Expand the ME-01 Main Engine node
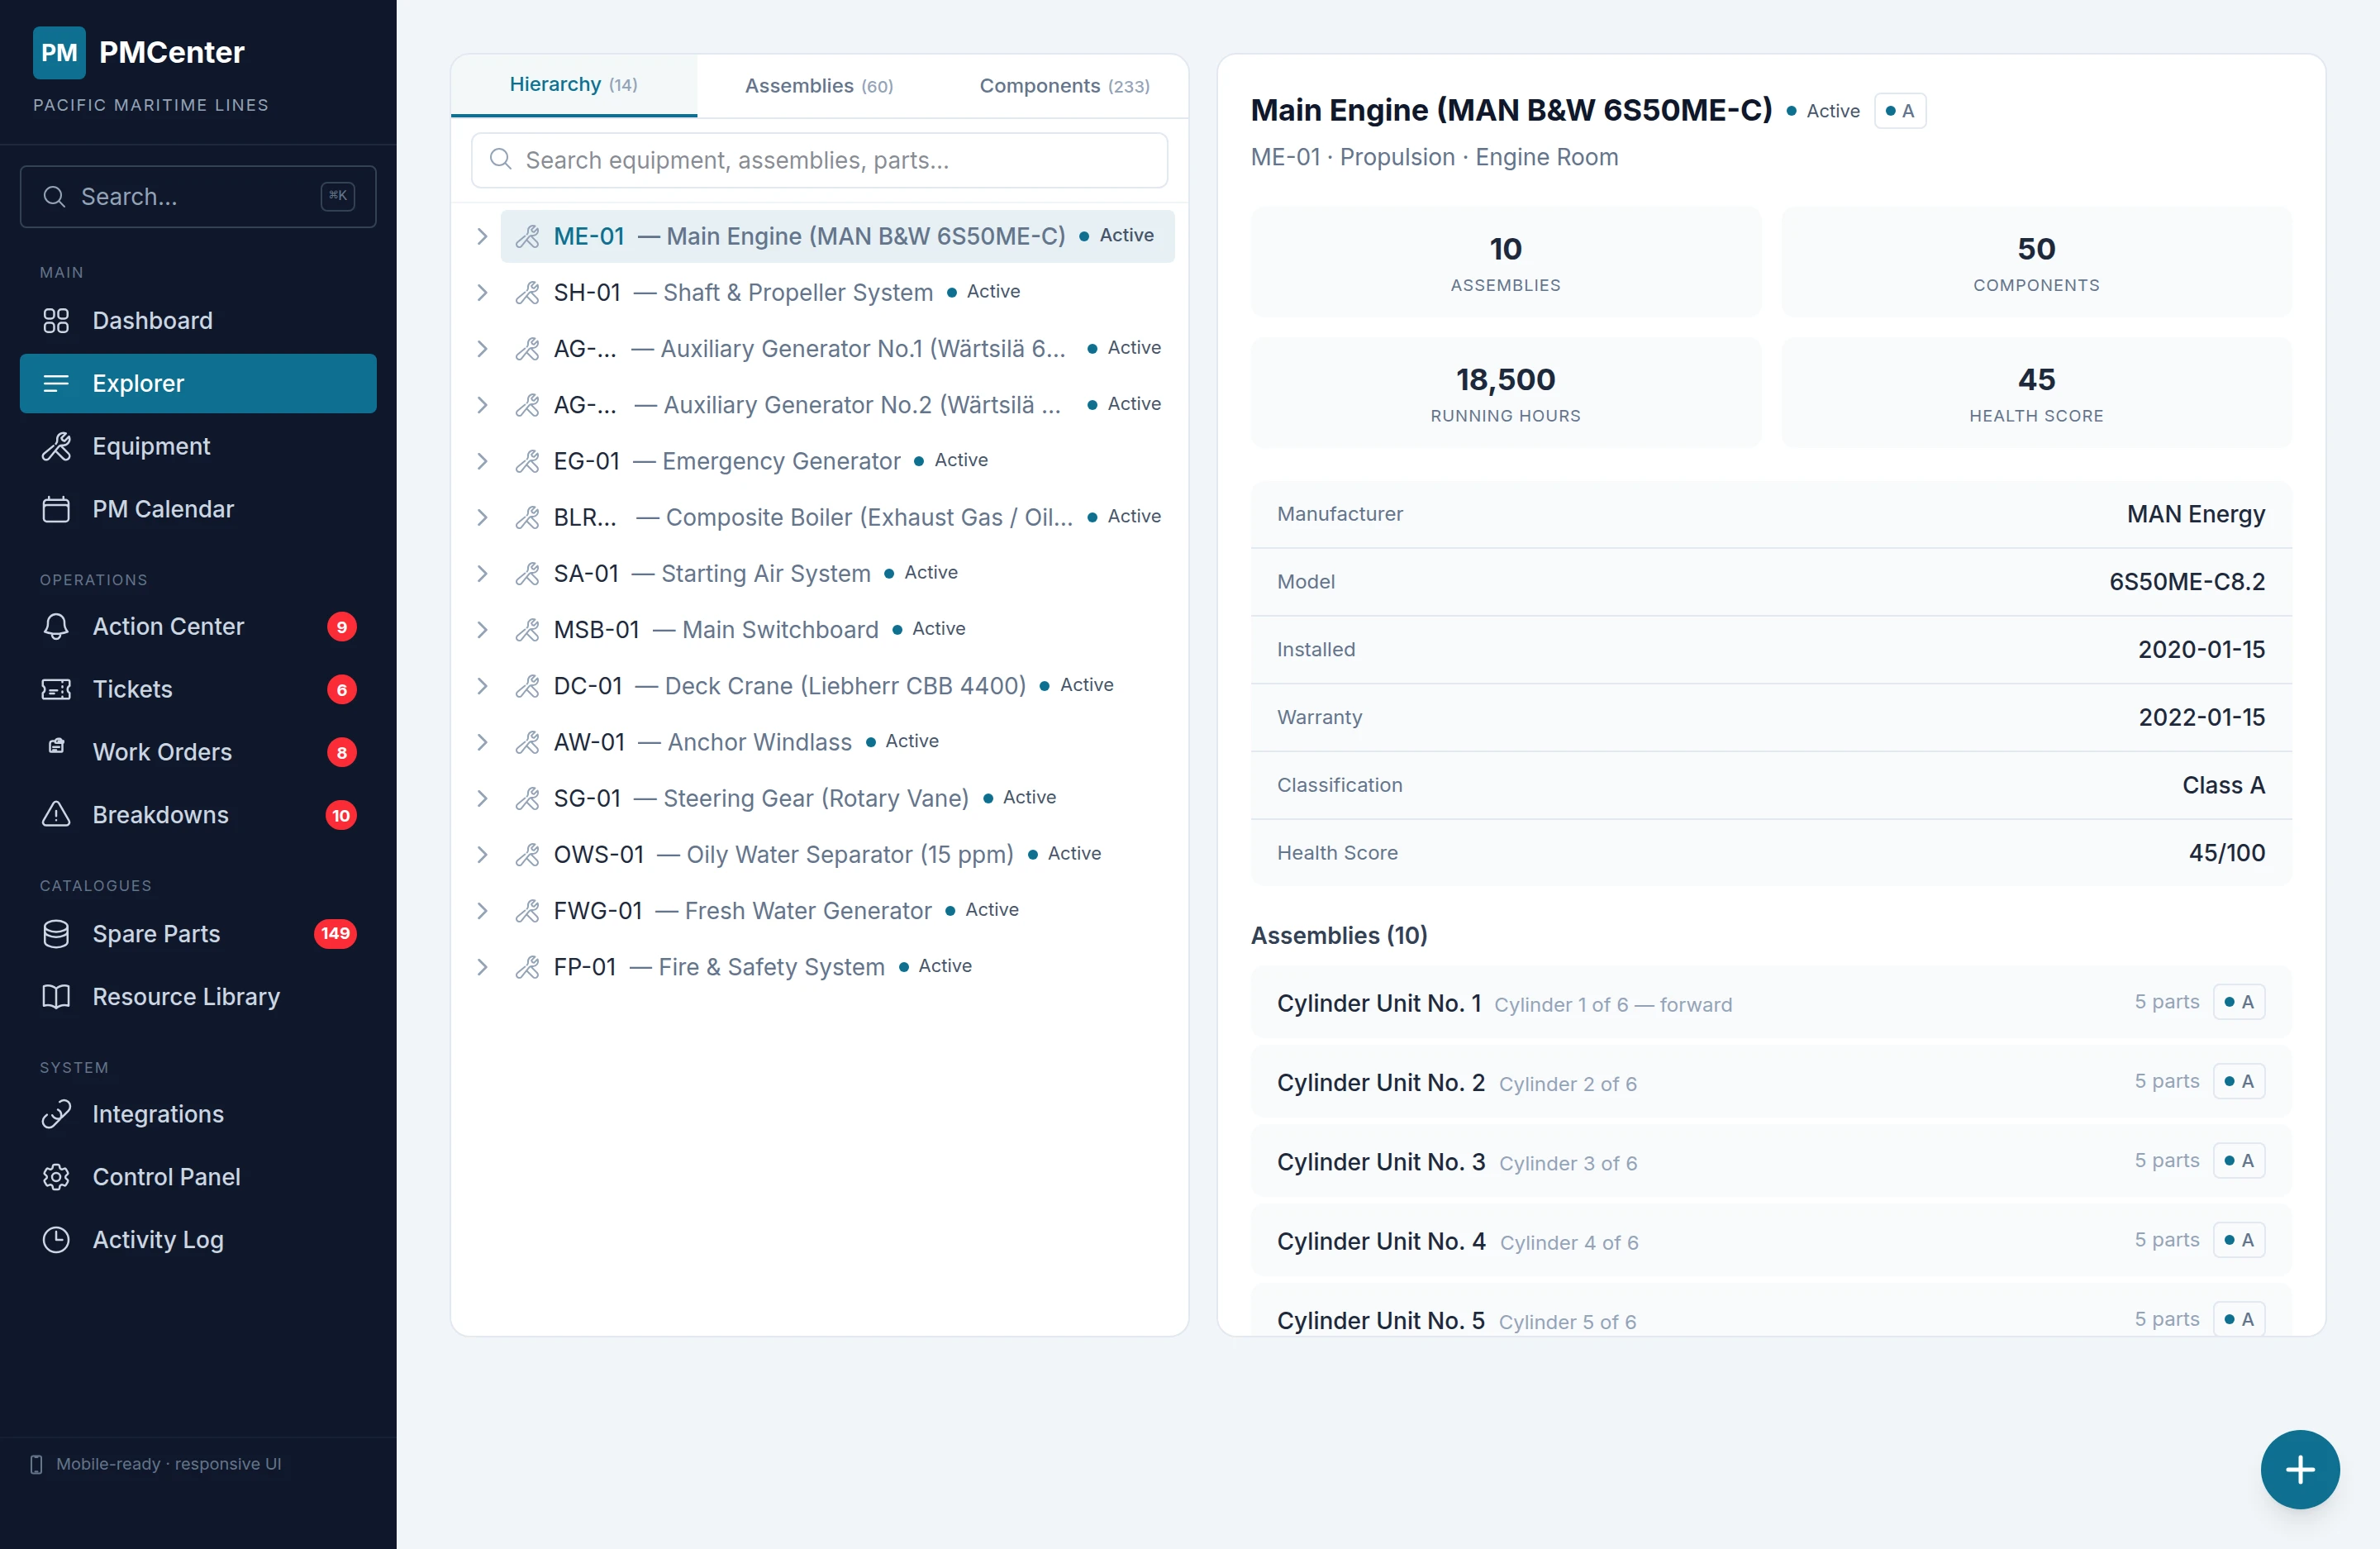The width and height of the screenshot is (2380, 1549). click(x=482, y=236)
